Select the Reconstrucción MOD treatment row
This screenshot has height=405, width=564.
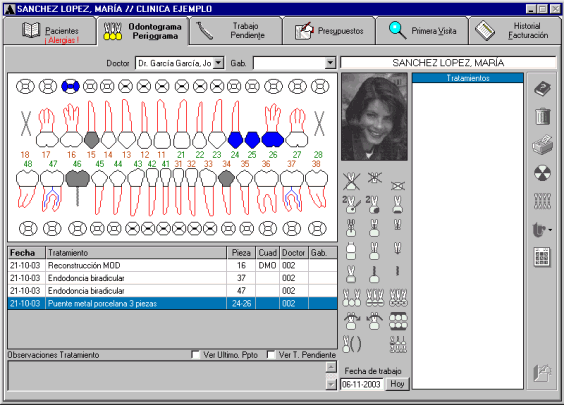tap(172, 265)
